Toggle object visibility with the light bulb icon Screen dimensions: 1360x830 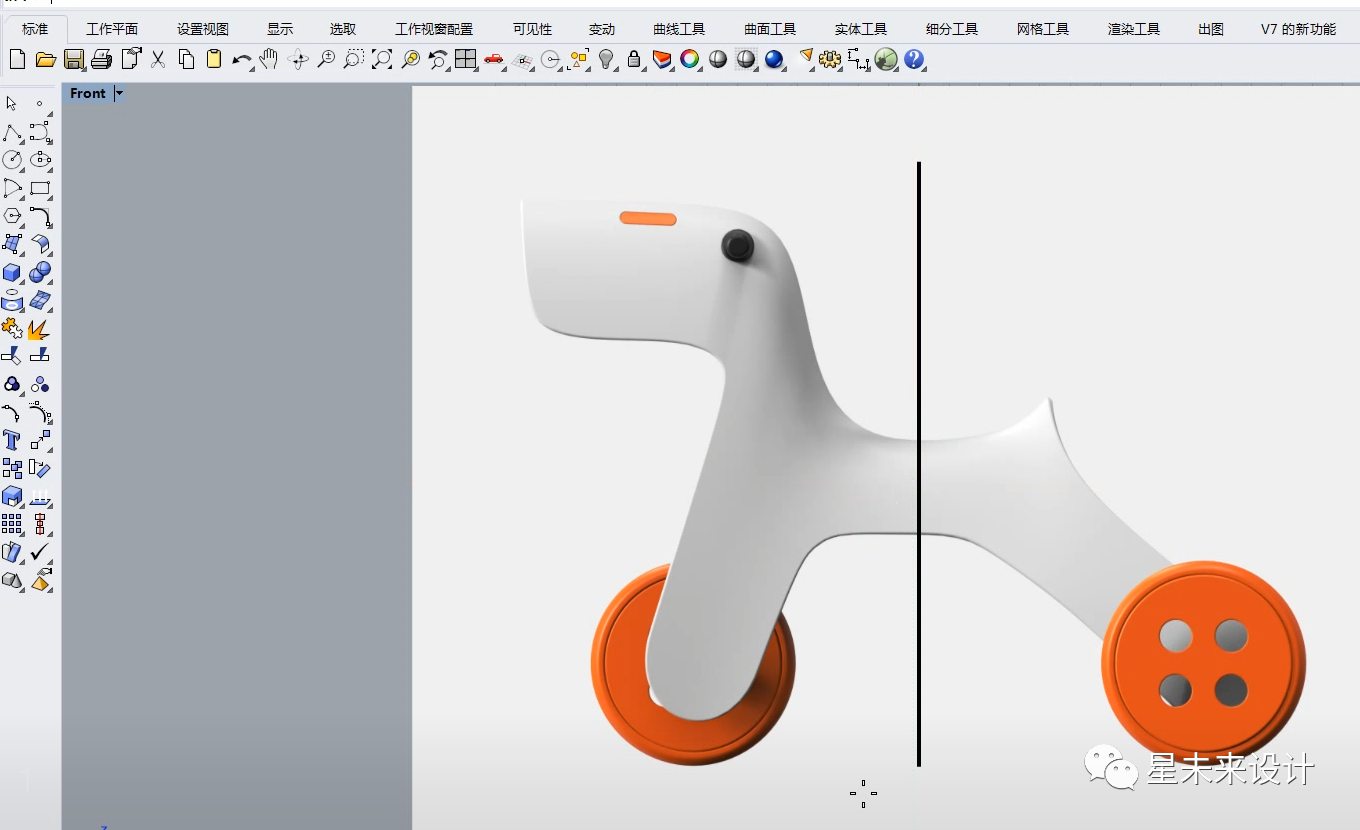point(605,60)
